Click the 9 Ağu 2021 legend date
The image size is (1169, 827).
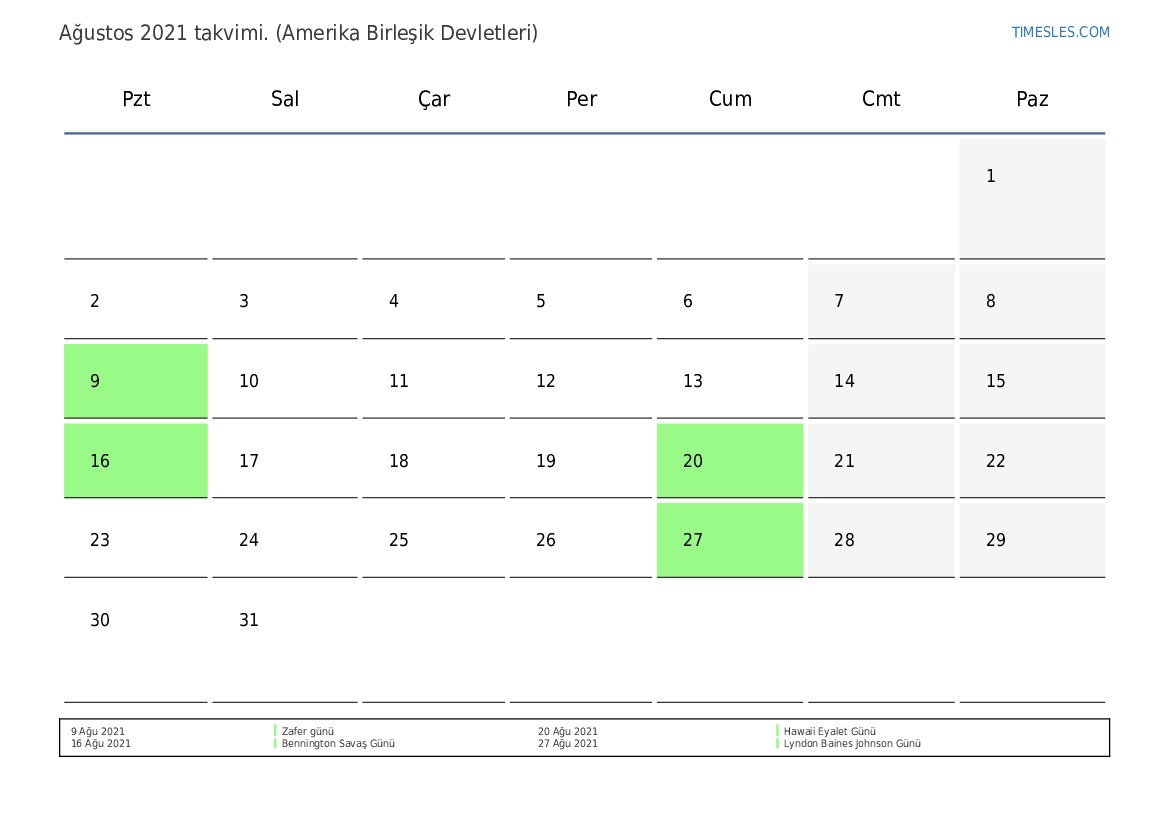click(98, 732)
